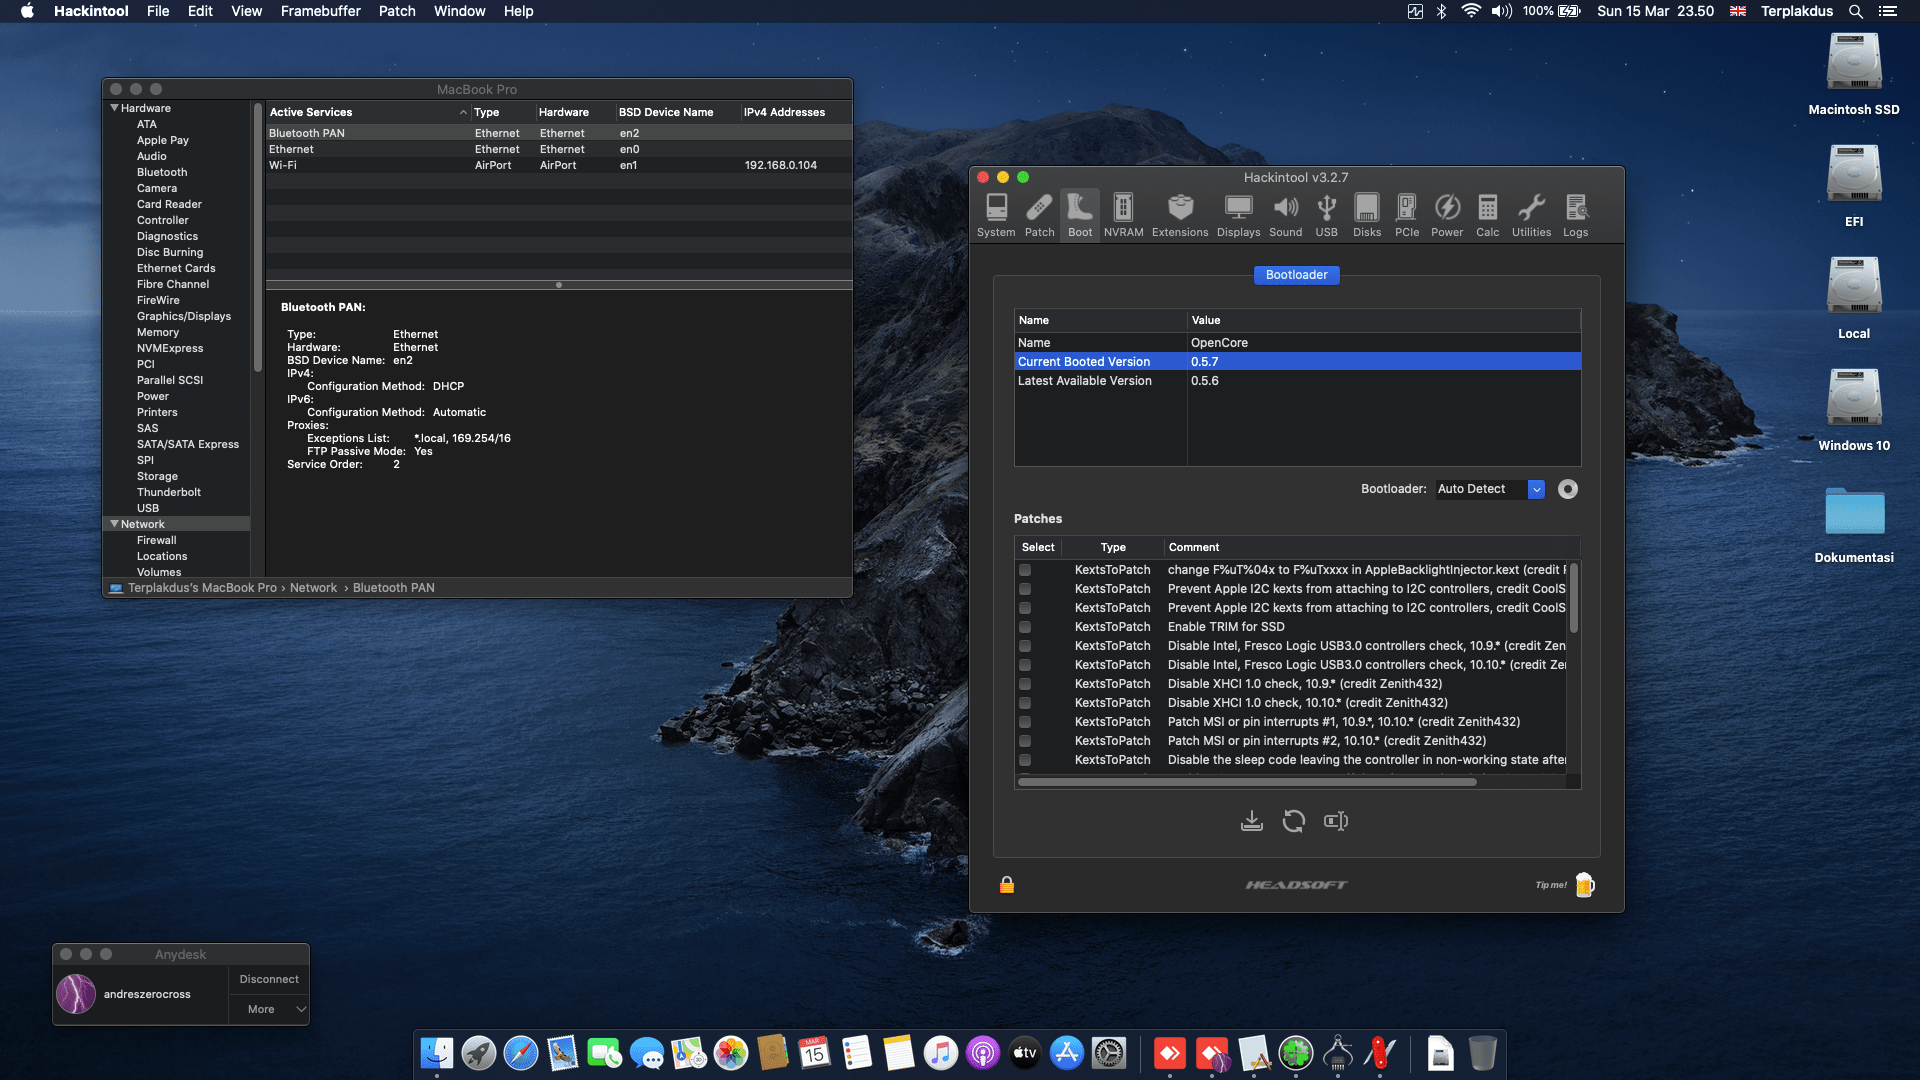Select the Boot toolbar icon
1920x1080 pixels.
pos(1080,215)
